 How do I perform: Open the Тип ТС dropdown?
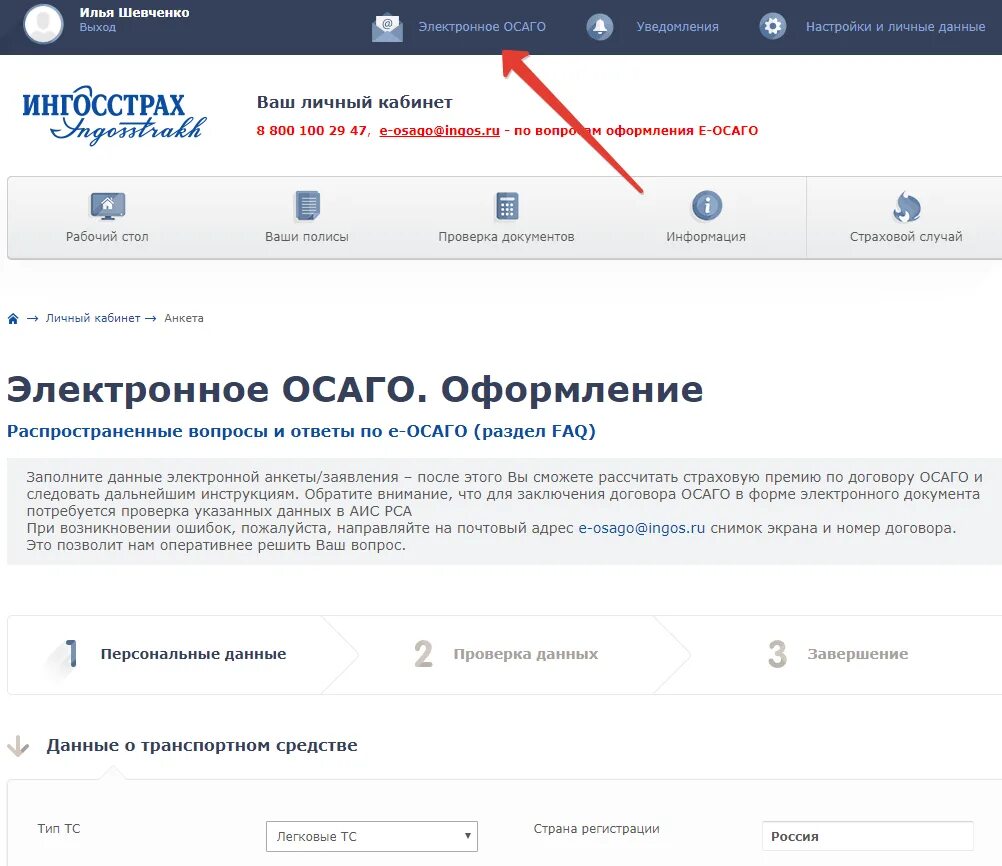372,836
